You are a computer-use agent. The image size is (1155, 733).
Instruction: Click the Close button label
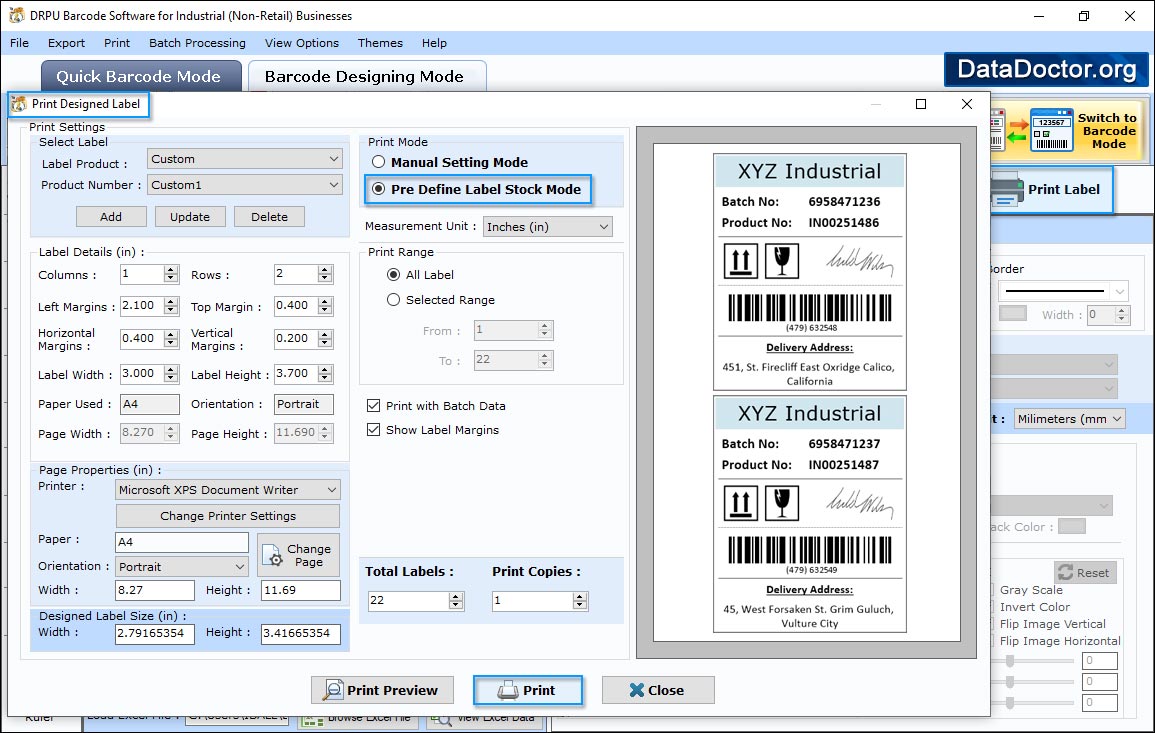(666, 690)
